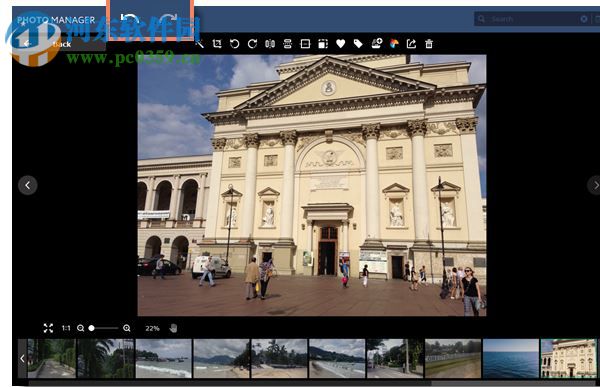Click in the Search field
The width and height of the screenshot is (600, 387).
click(532, 19)
